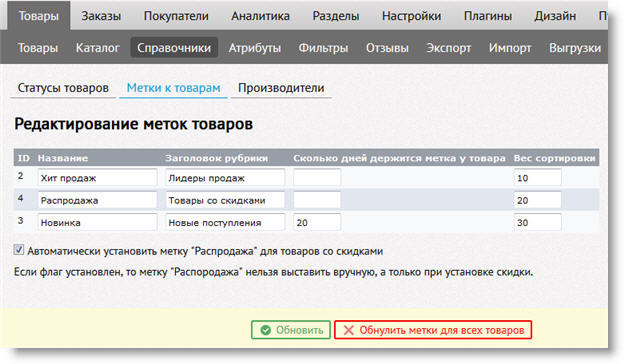Edit the Товары со скидками heading field

(x=225, y=200)
